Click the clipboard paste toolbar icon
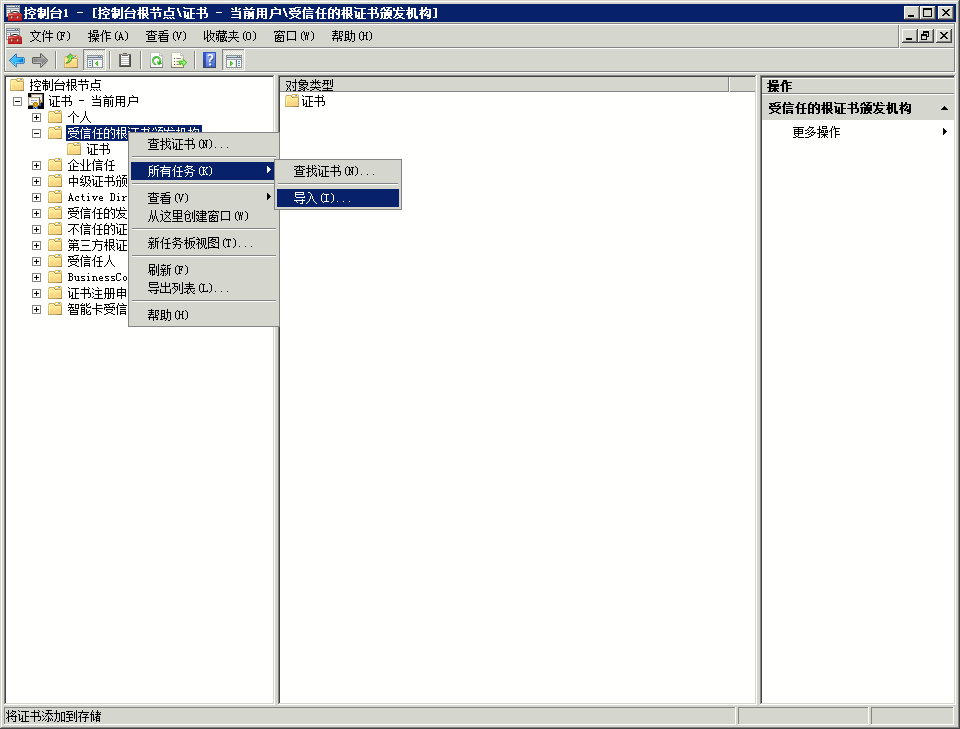960x729 pixels. (125, 60)
